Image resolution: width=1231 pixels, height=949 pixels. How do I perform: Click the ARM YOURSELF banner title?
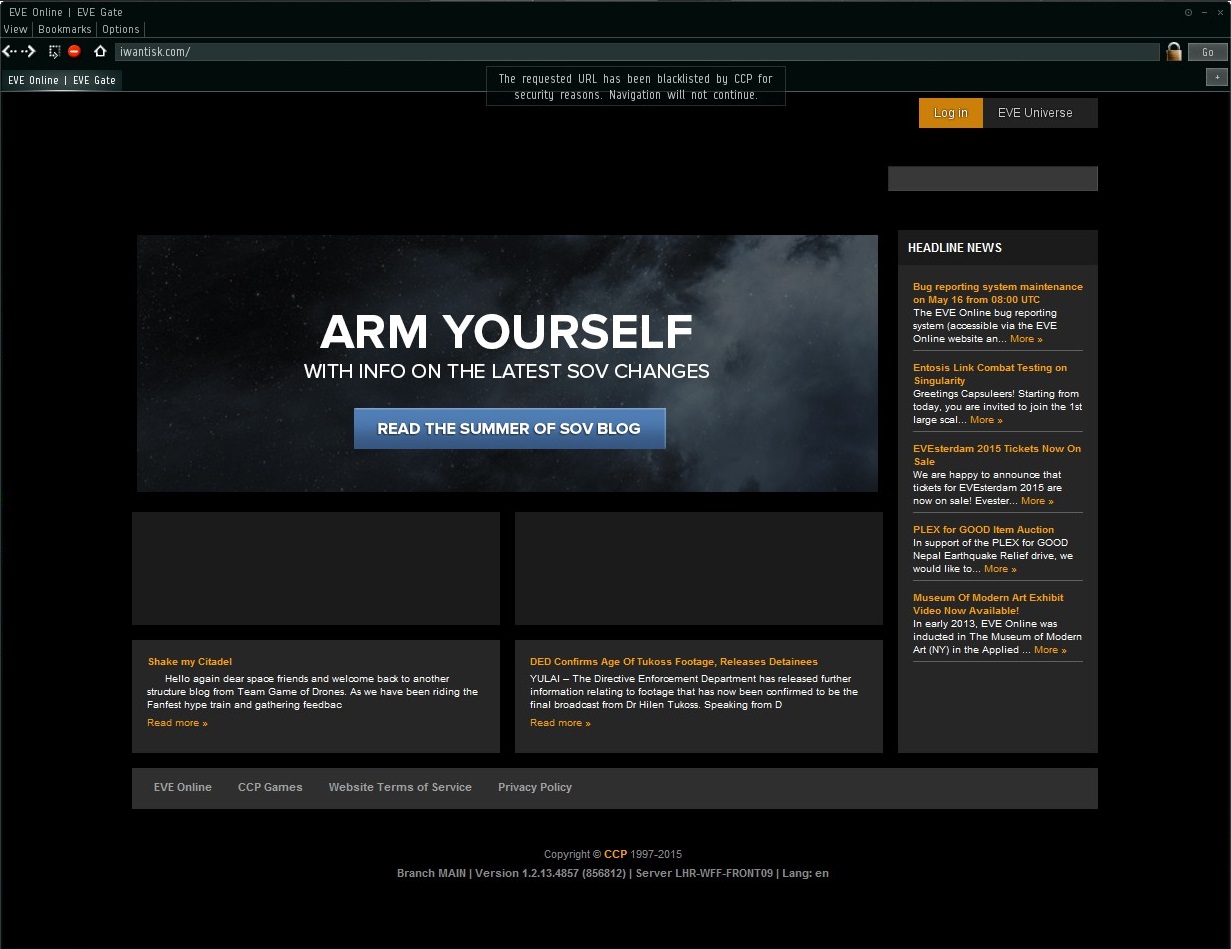pos(506,332)
